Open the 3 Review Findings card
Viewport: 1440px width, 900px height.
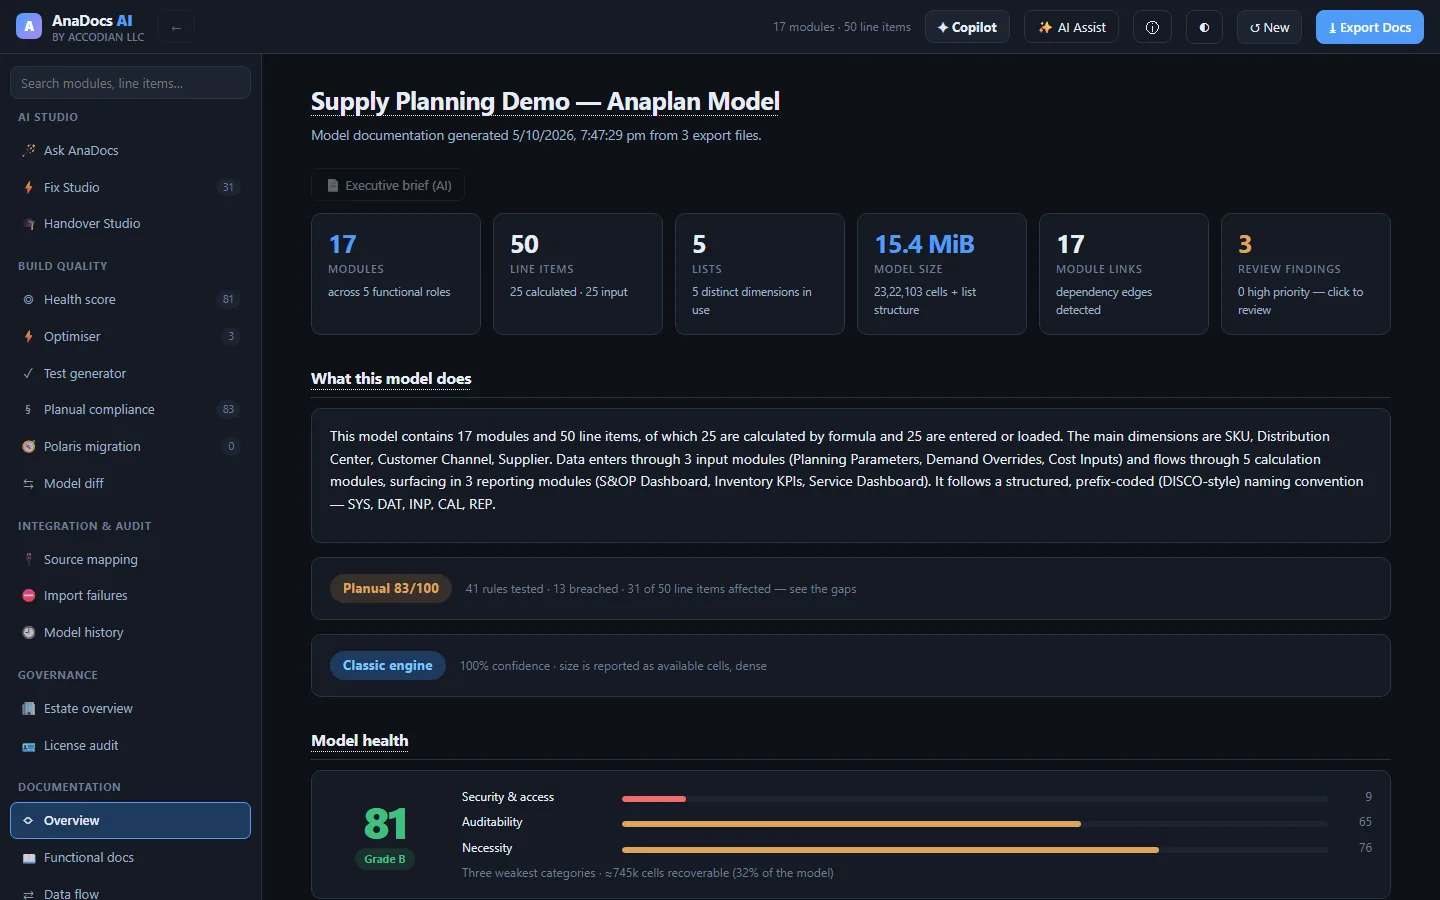pos(1306,274)
